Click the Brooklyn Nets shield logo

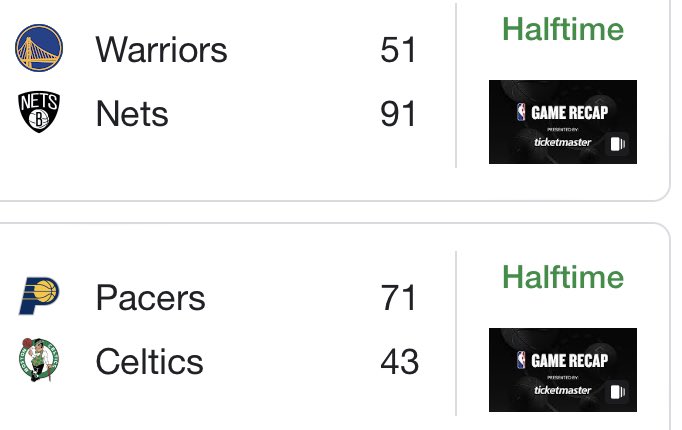[x=39, y=112]
